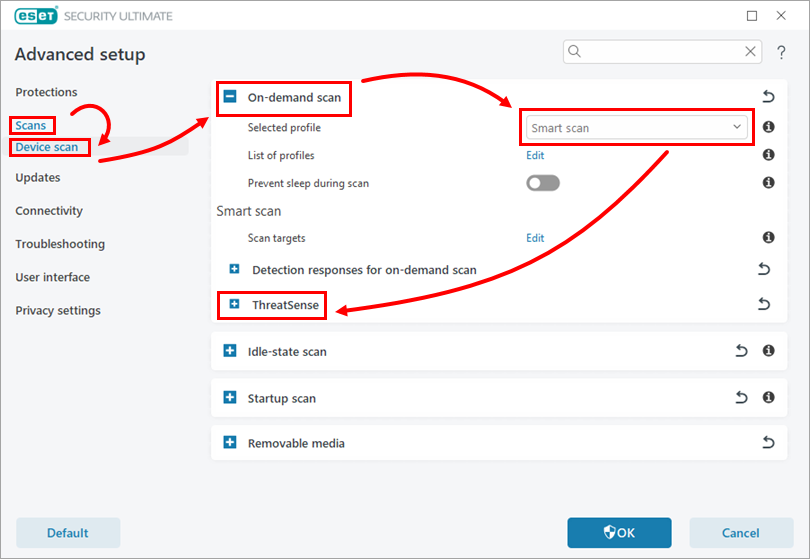Toggle Prevent sleep during scan switch

(543, 183)
